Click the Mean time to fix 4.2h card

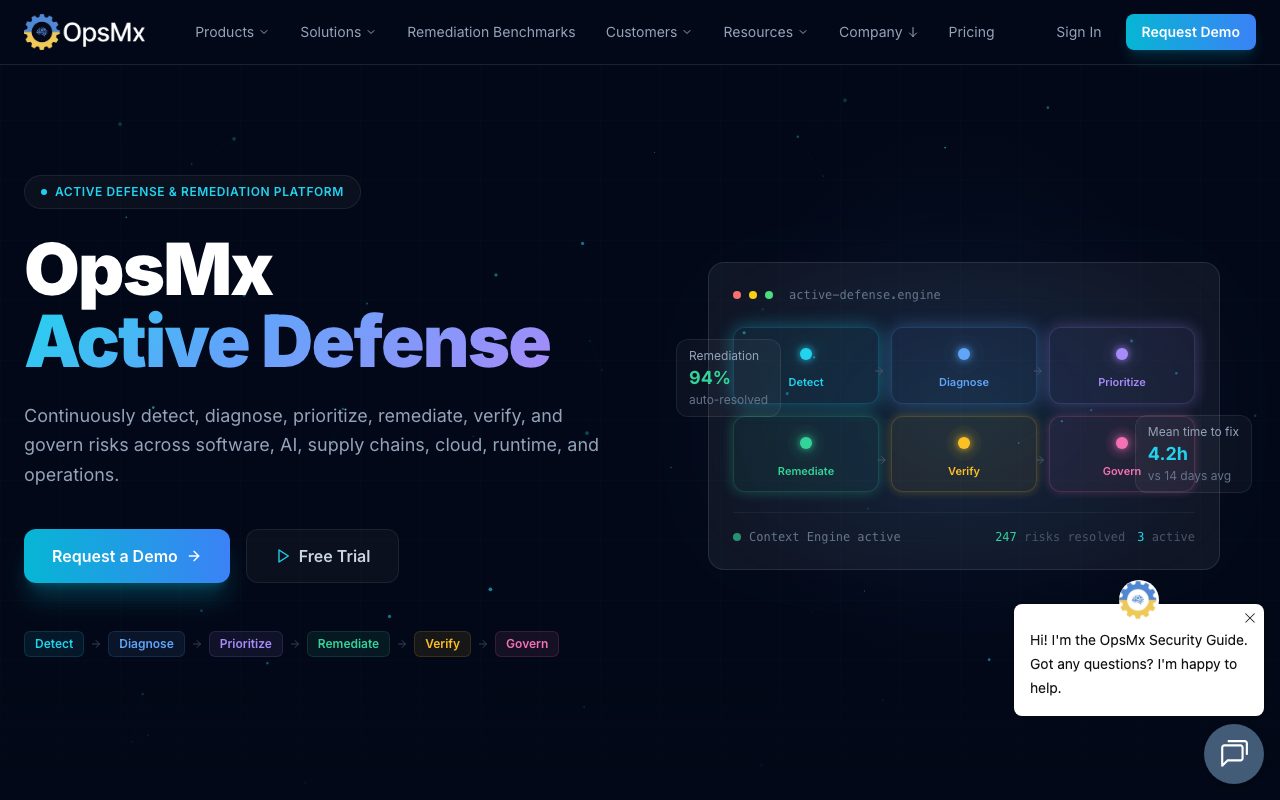coord(1193,454)
